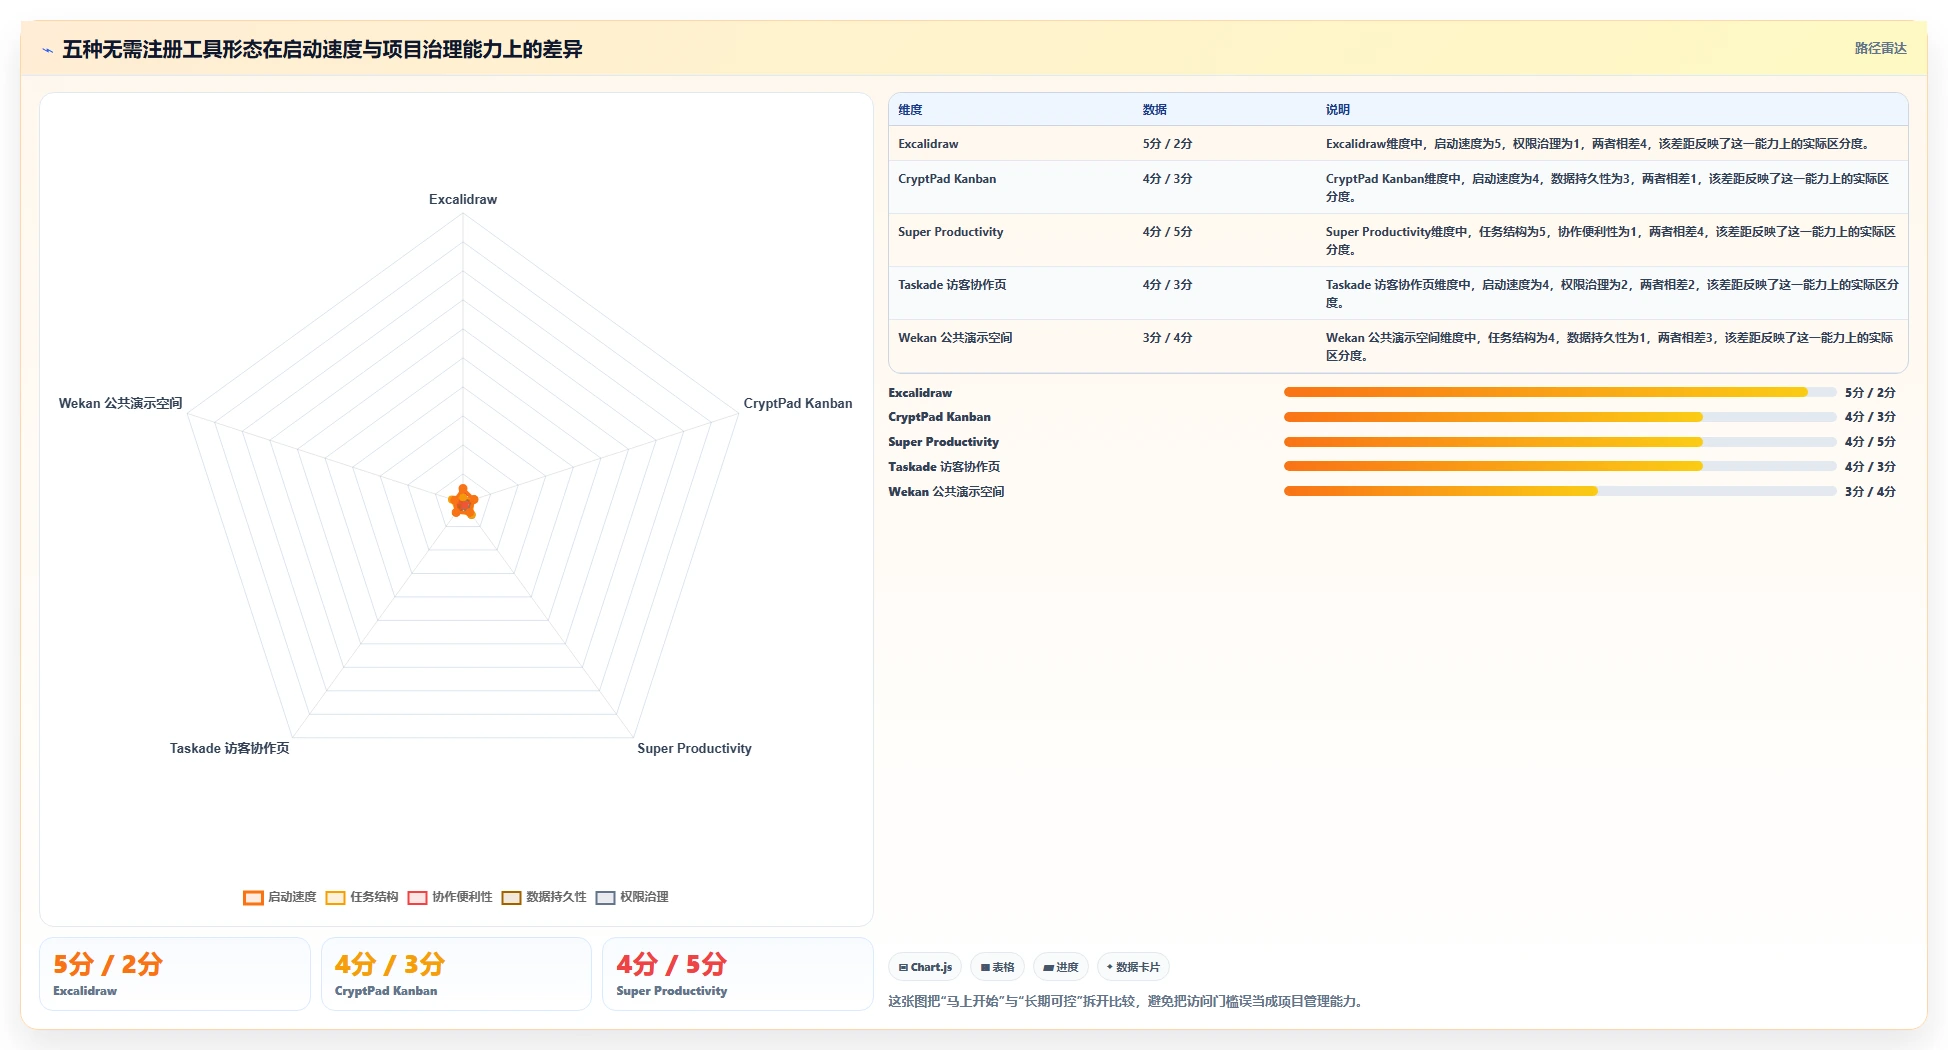Click the small icon beside the page title

click(x=47, y=50)
